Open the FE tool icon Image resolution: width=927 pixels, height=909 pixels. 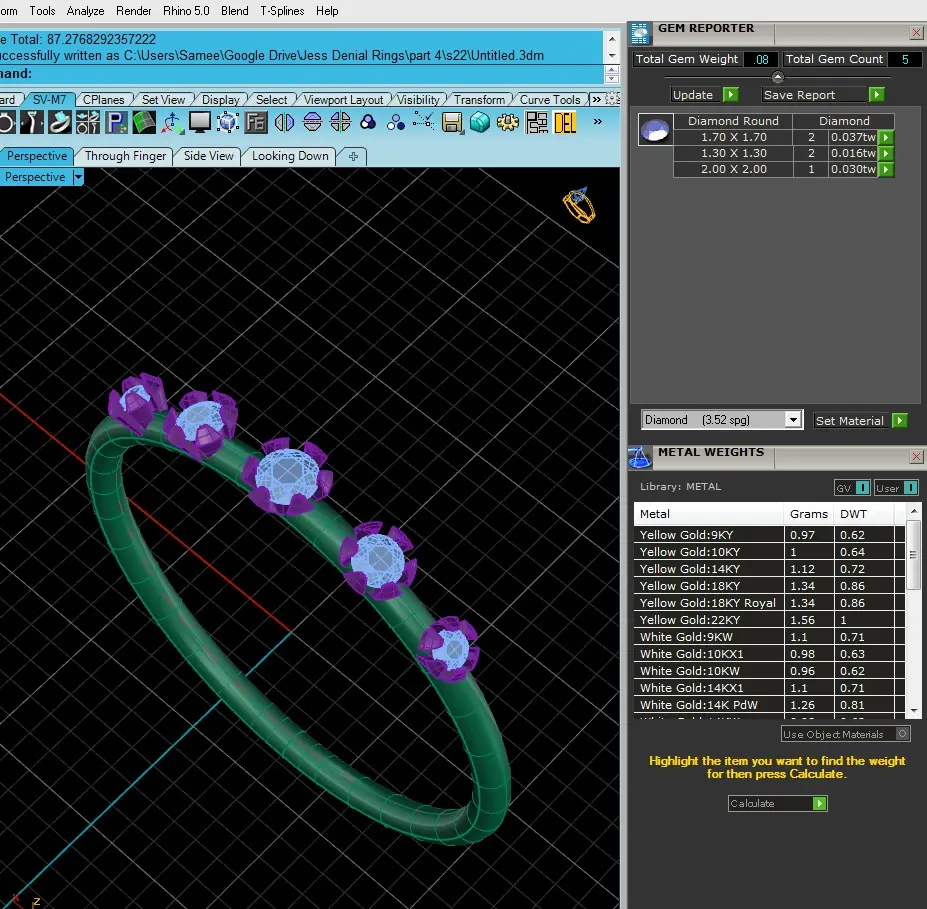(256, 122)
